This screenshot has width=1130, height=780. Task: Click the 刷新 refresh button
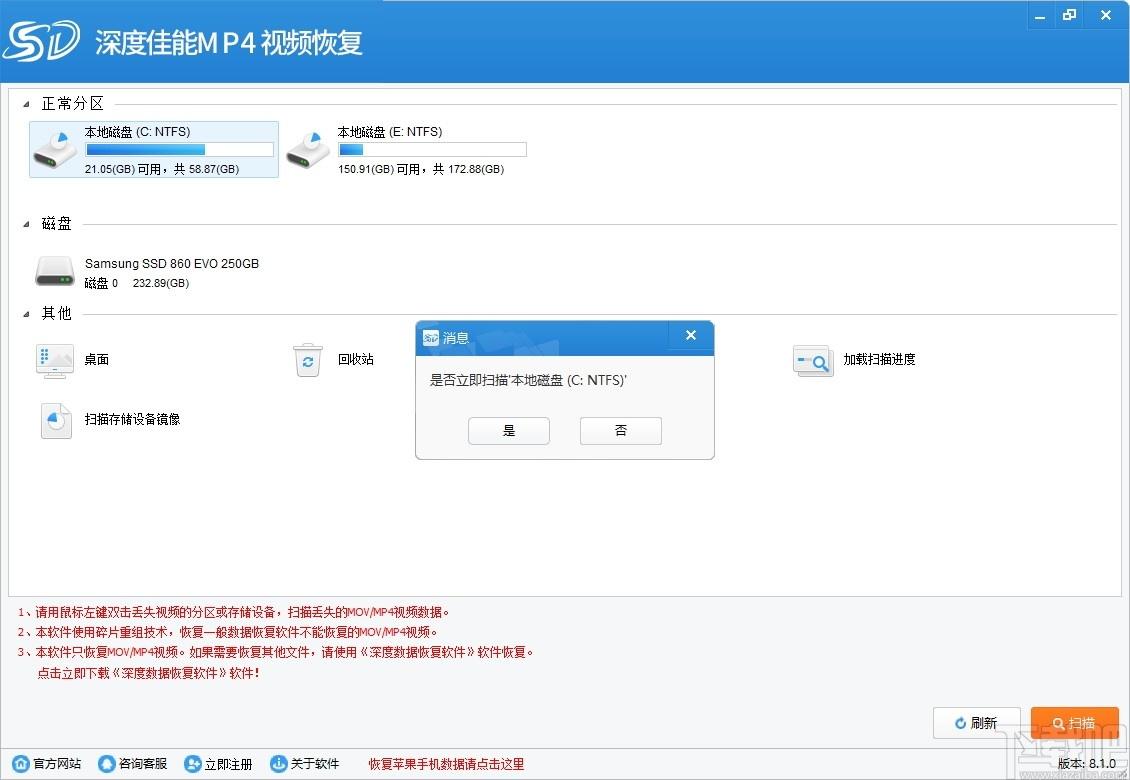(976, 723)
